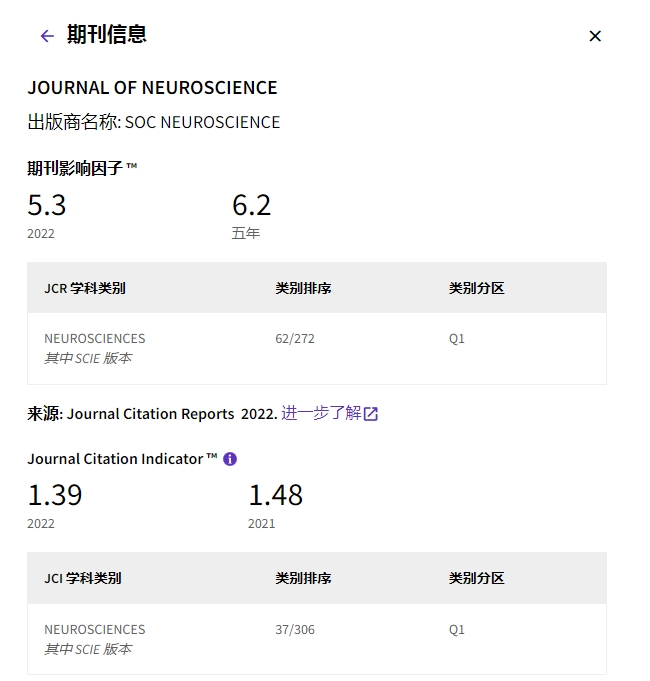650x681 pixels.
Task: Click 其中 SCIE 版本 in JCI table
Action: tap(88, 649)
